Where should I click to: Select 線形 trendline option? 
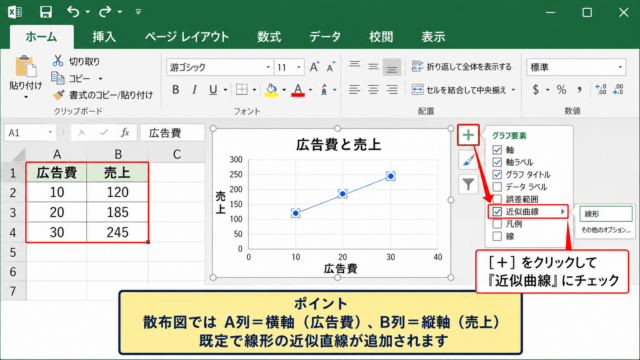click(x=606, y=214)
